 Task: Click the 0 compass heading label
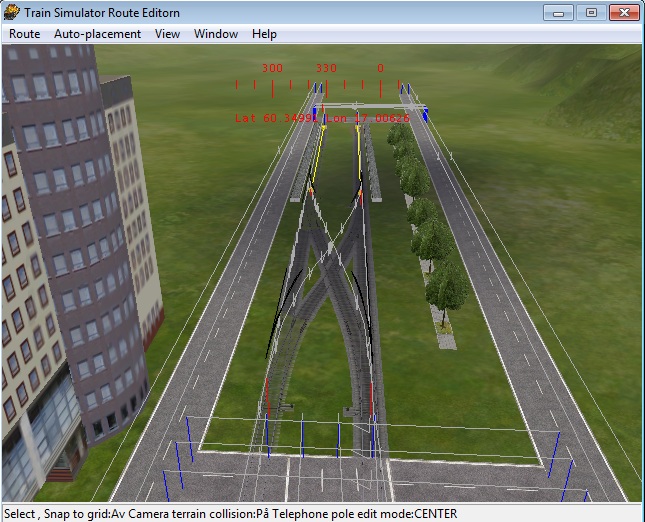point(380,68)
